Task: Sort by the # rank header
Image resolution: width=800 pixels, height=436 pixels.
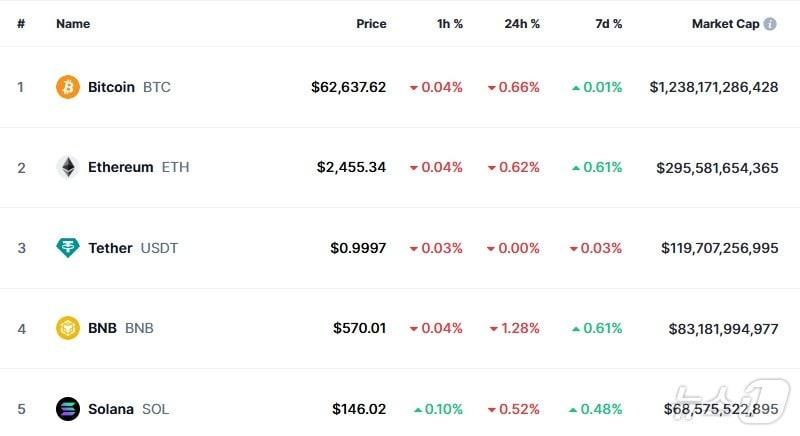Action: coord(21,24)
